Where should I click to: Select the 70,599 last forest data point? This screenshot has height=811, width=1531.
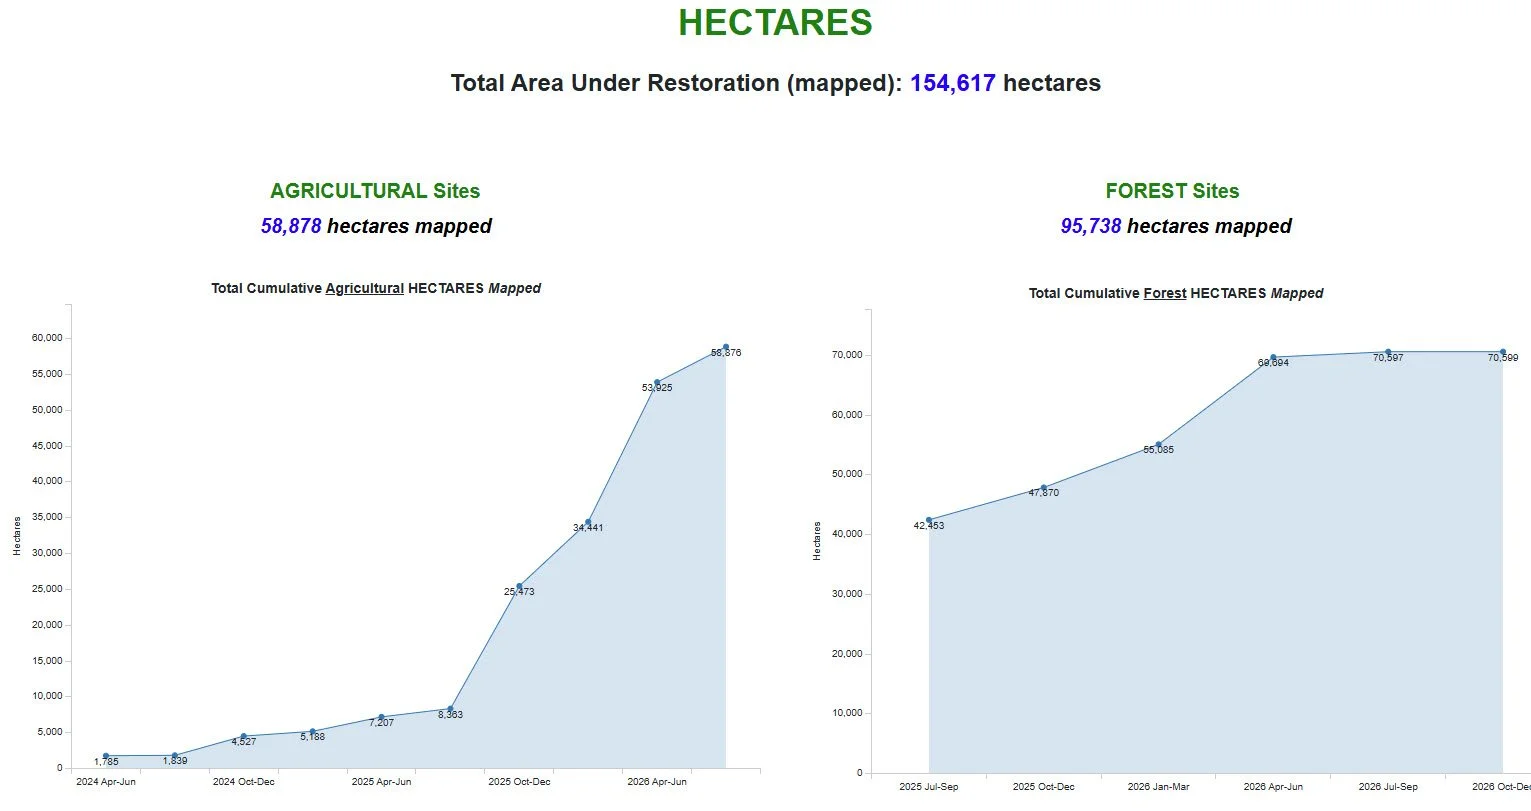click(1503, 352)
